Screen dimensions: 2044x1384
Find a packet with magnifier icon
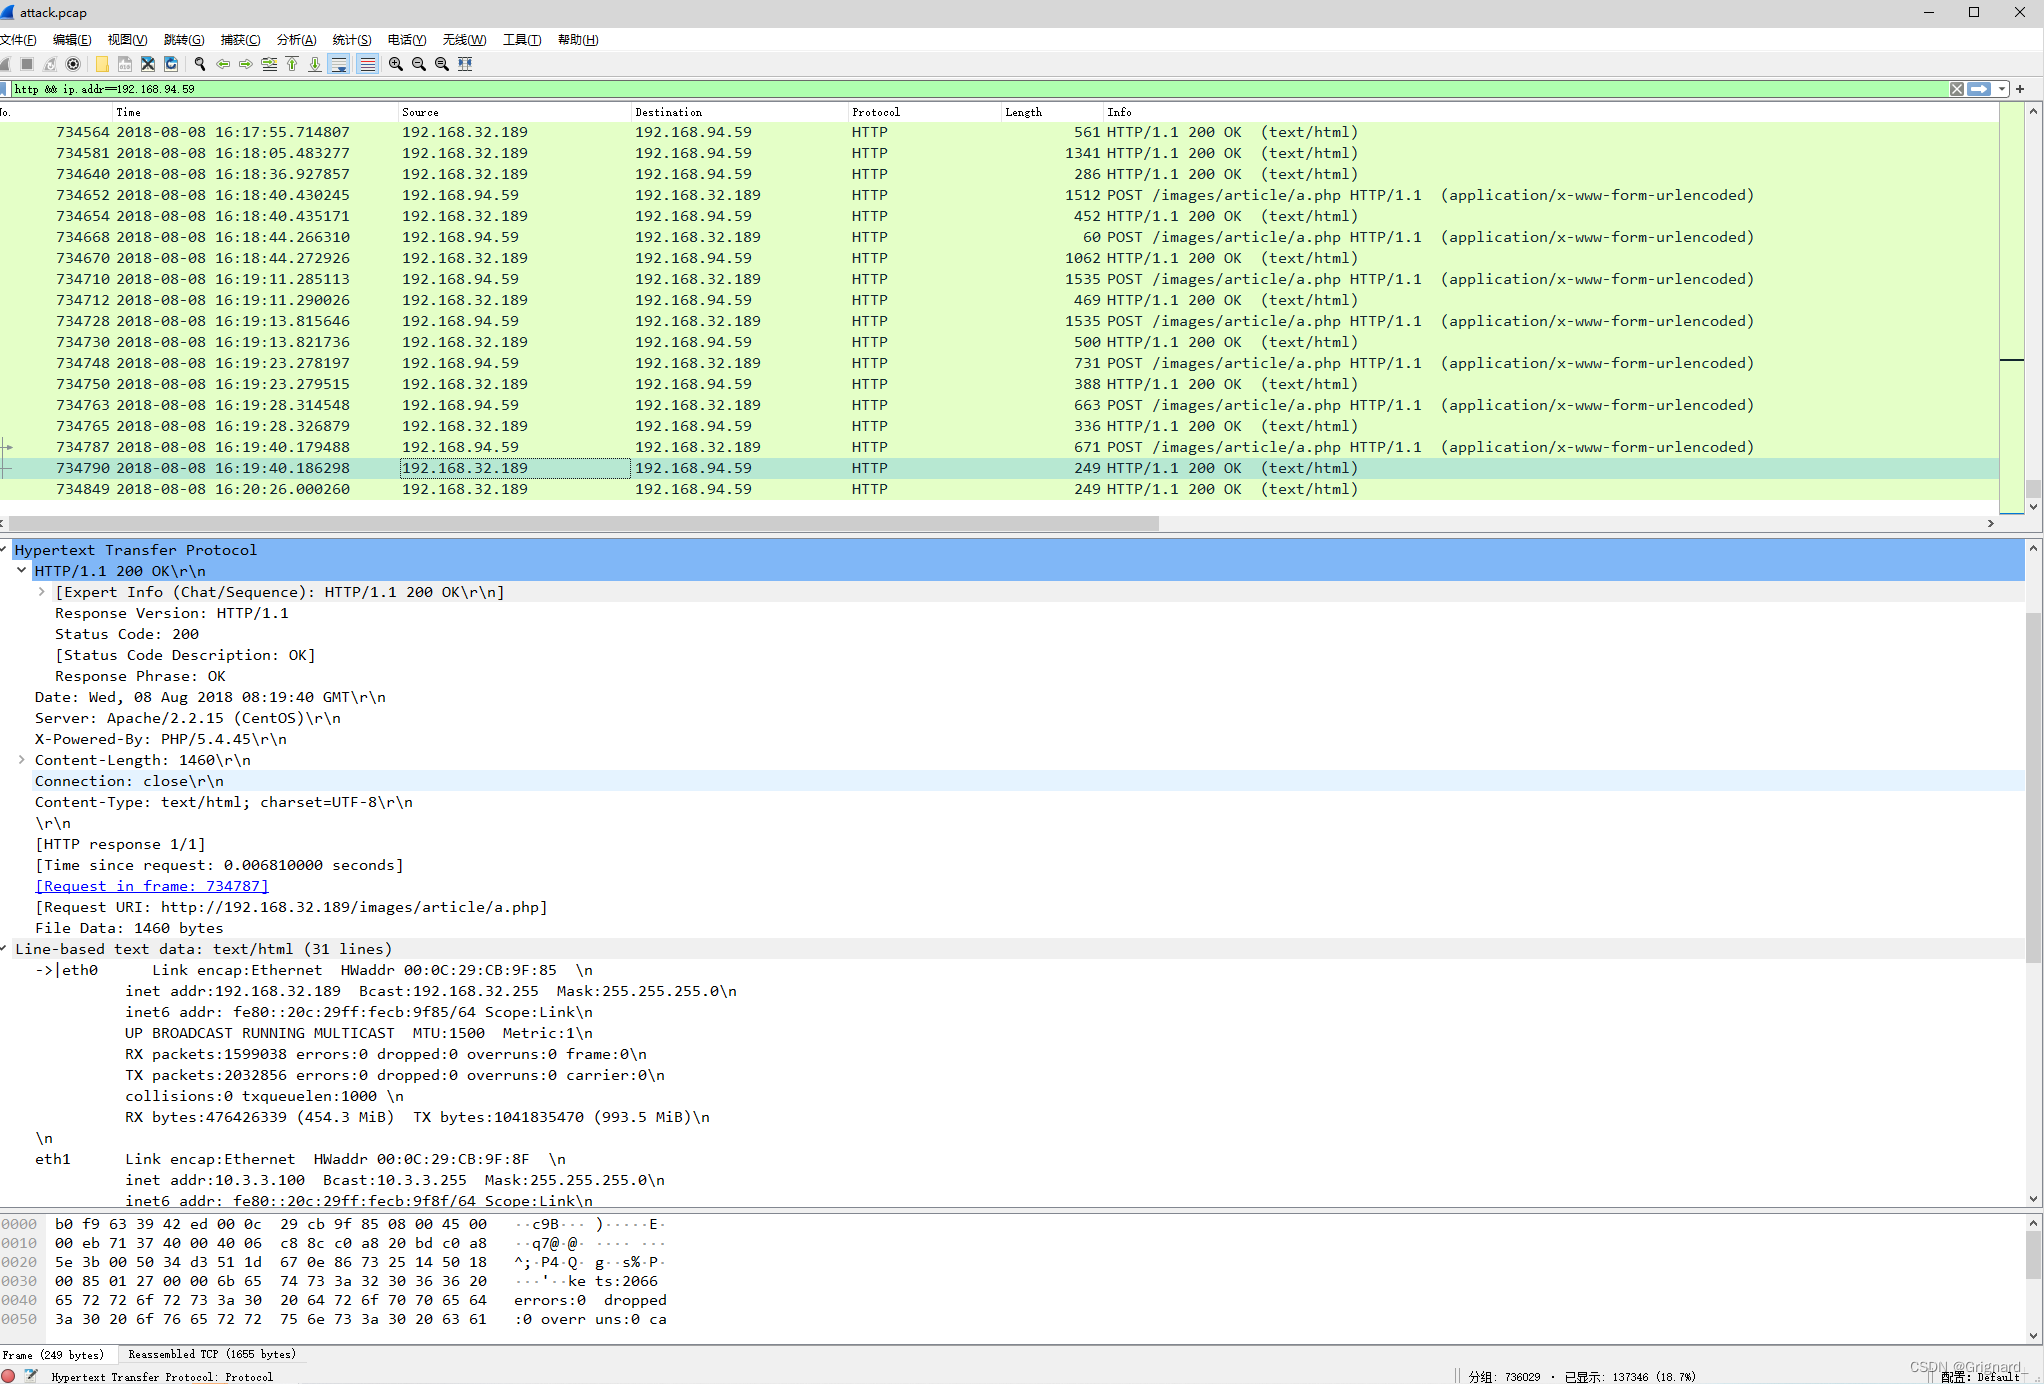(x=200, y=64)
